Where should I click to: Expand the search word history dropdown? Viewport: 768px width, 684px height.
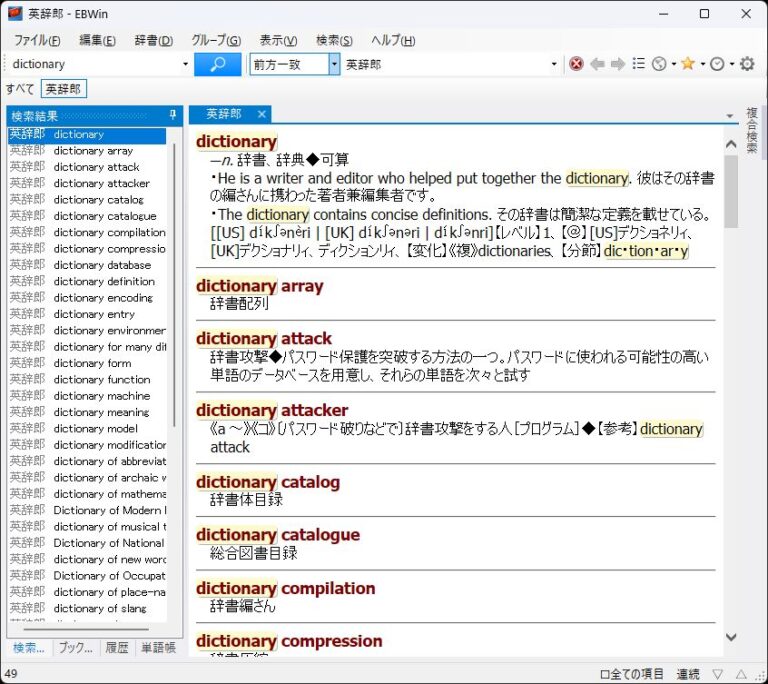coord(185,64)
